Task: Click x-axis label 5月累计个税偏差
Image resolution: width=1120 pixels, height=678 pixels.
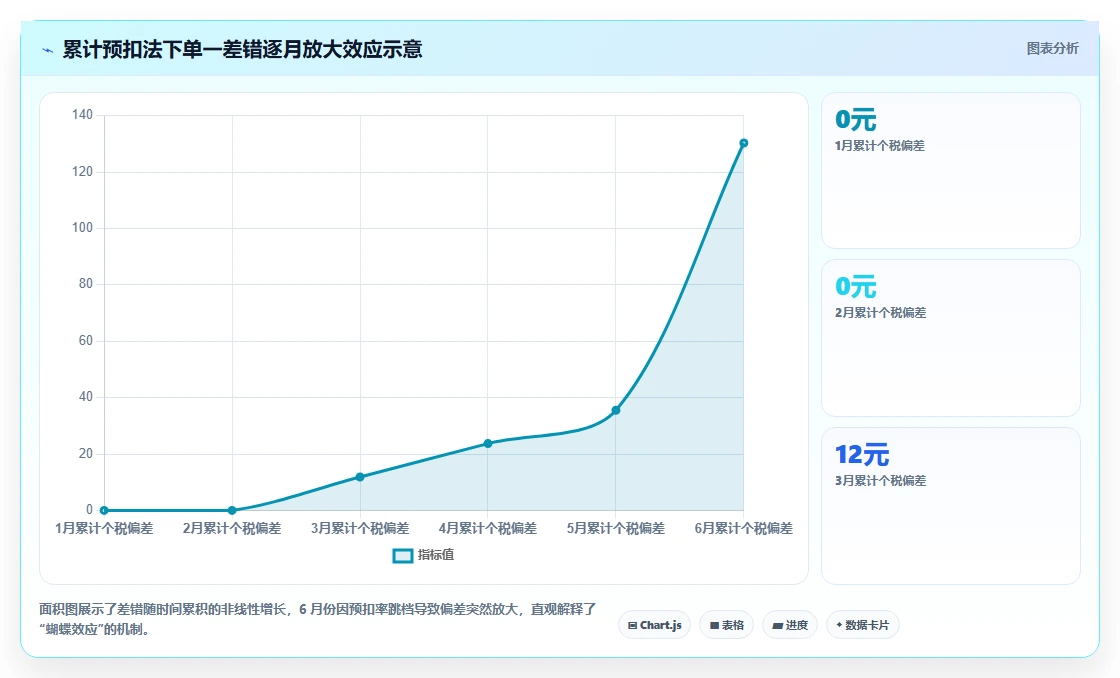Action: pos(616,528)
